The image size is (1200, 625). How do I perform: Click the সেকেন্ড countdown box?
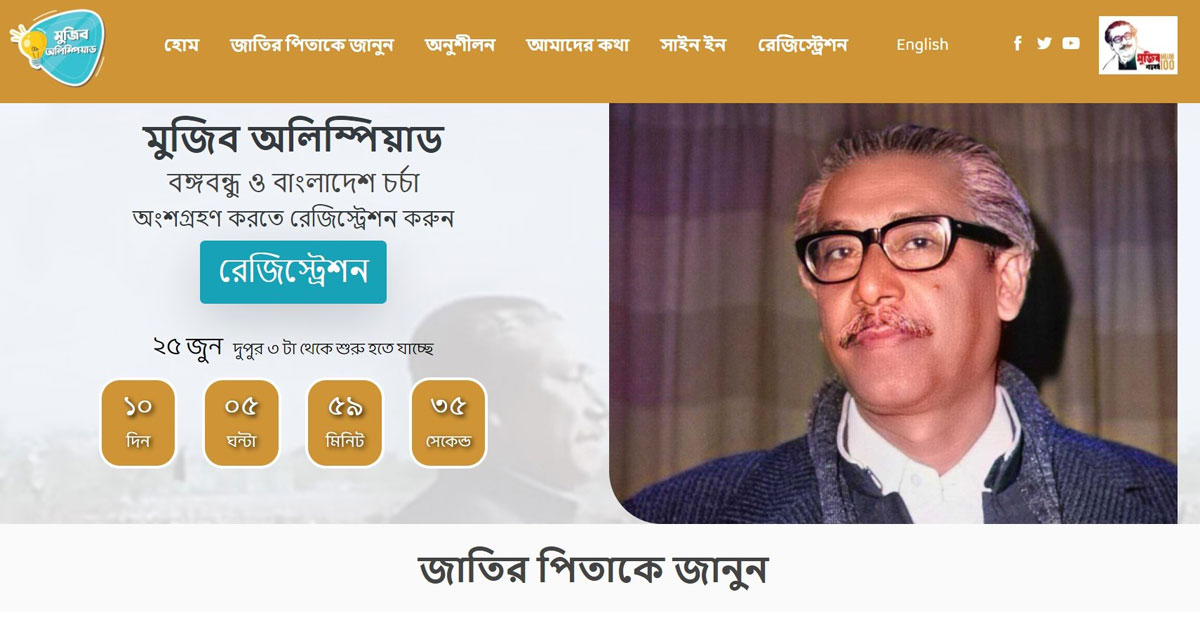(x=449, y=423)
